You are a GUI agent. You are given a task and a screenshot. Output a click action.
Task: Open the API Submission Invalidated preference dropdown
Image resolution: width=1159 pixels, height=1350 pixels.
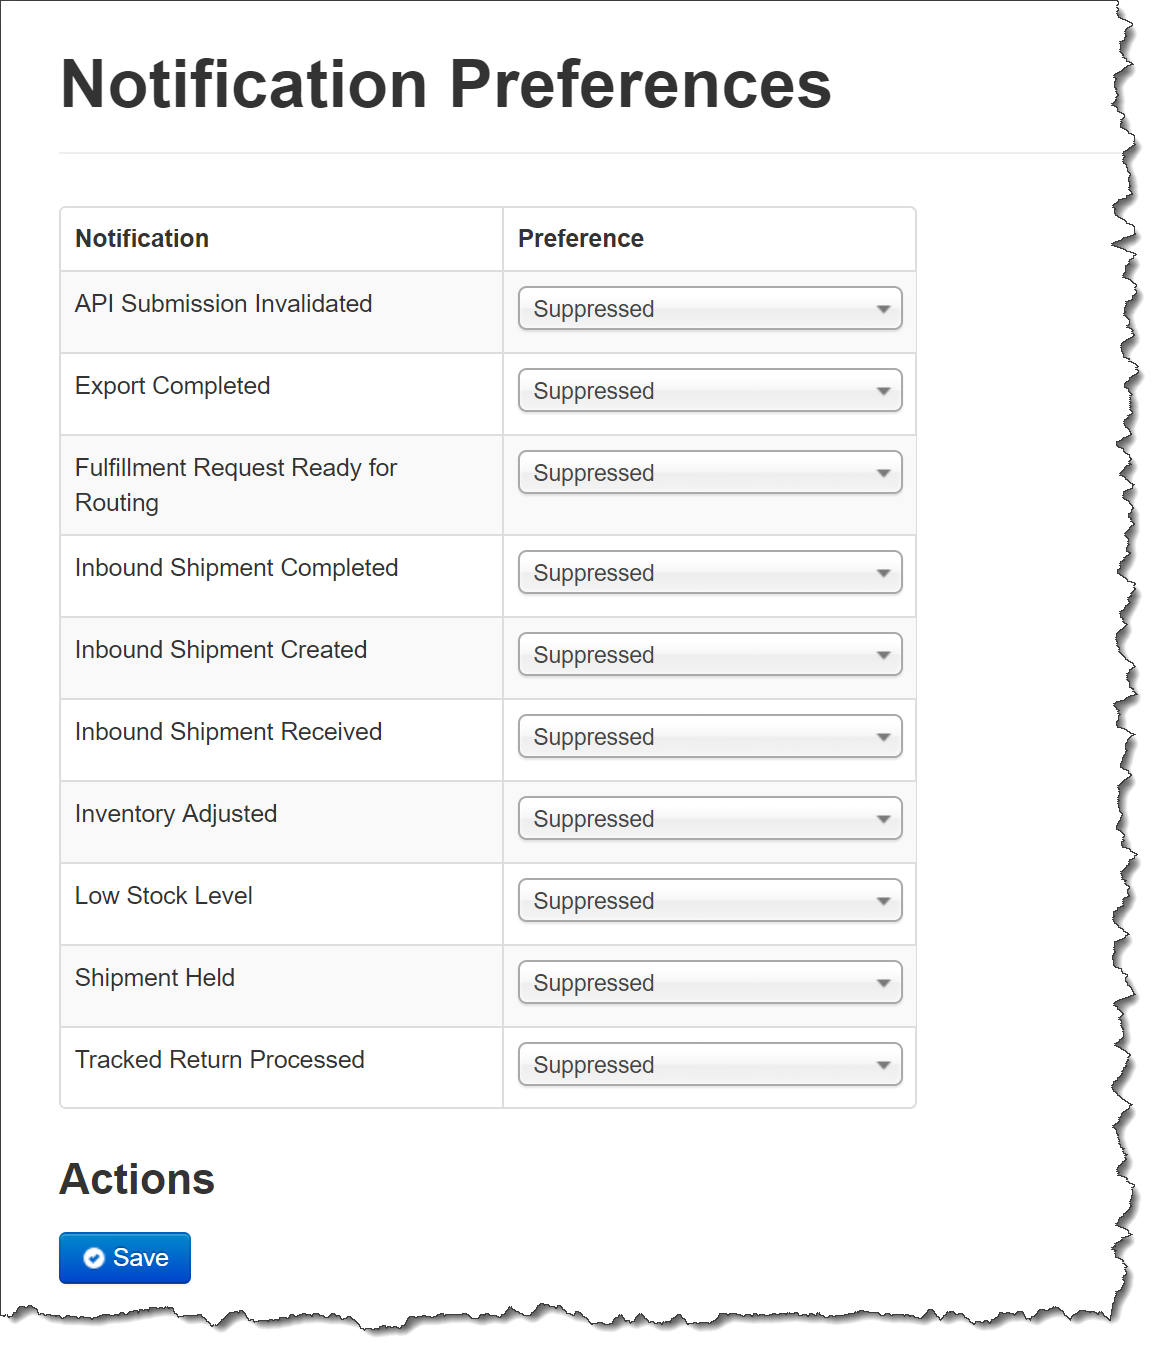(710, 308)
